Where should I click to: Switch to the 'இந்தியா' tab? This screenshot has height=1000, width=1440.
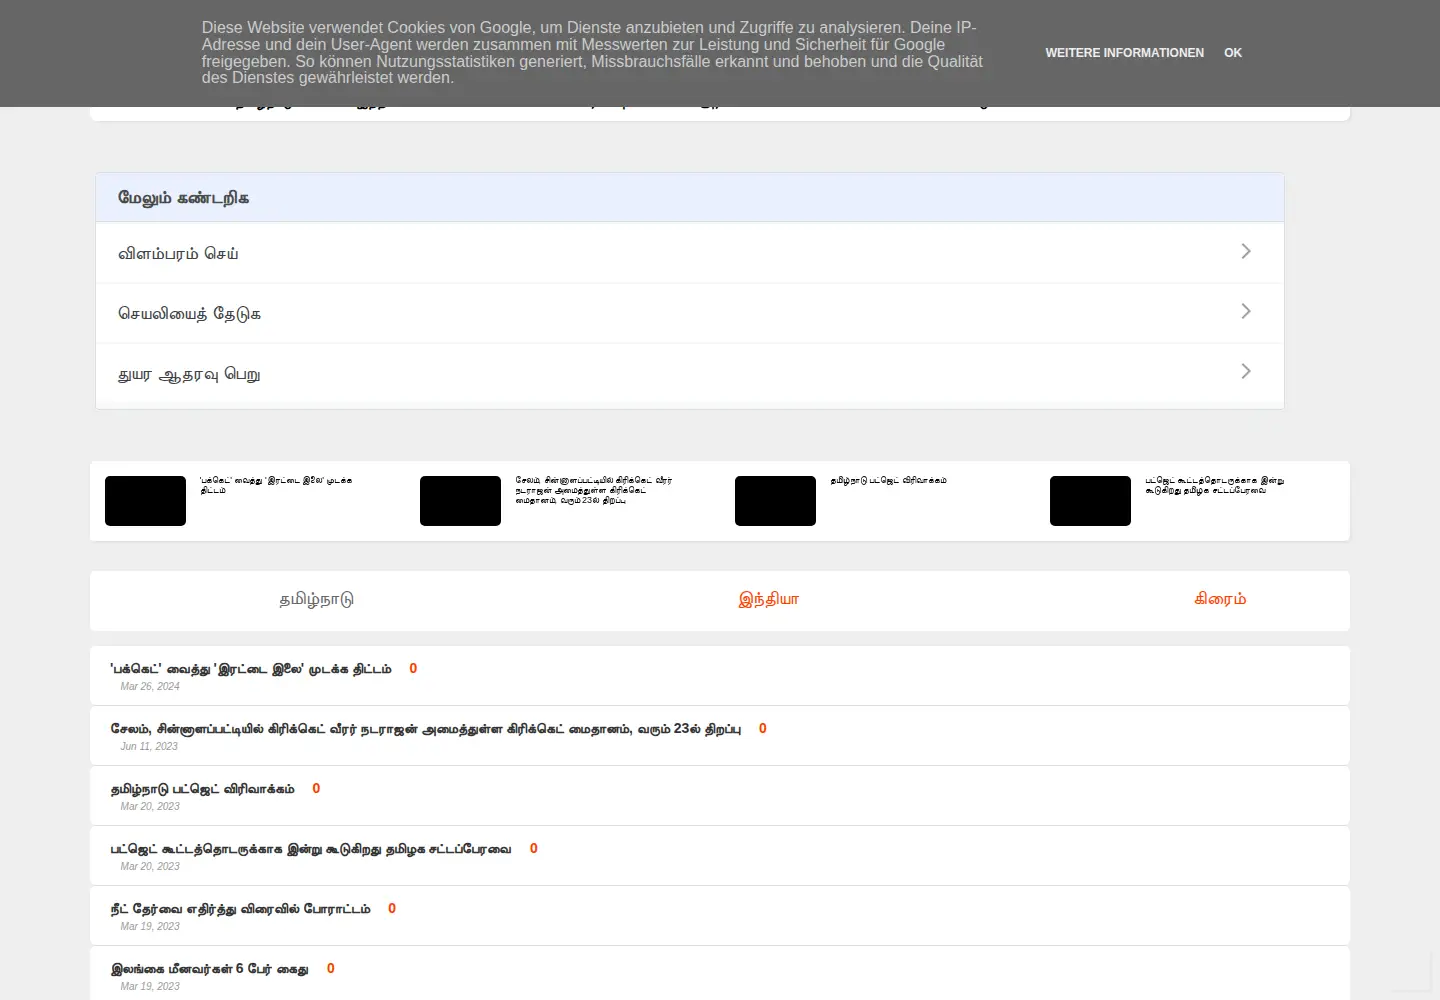(x=768, y=600)
